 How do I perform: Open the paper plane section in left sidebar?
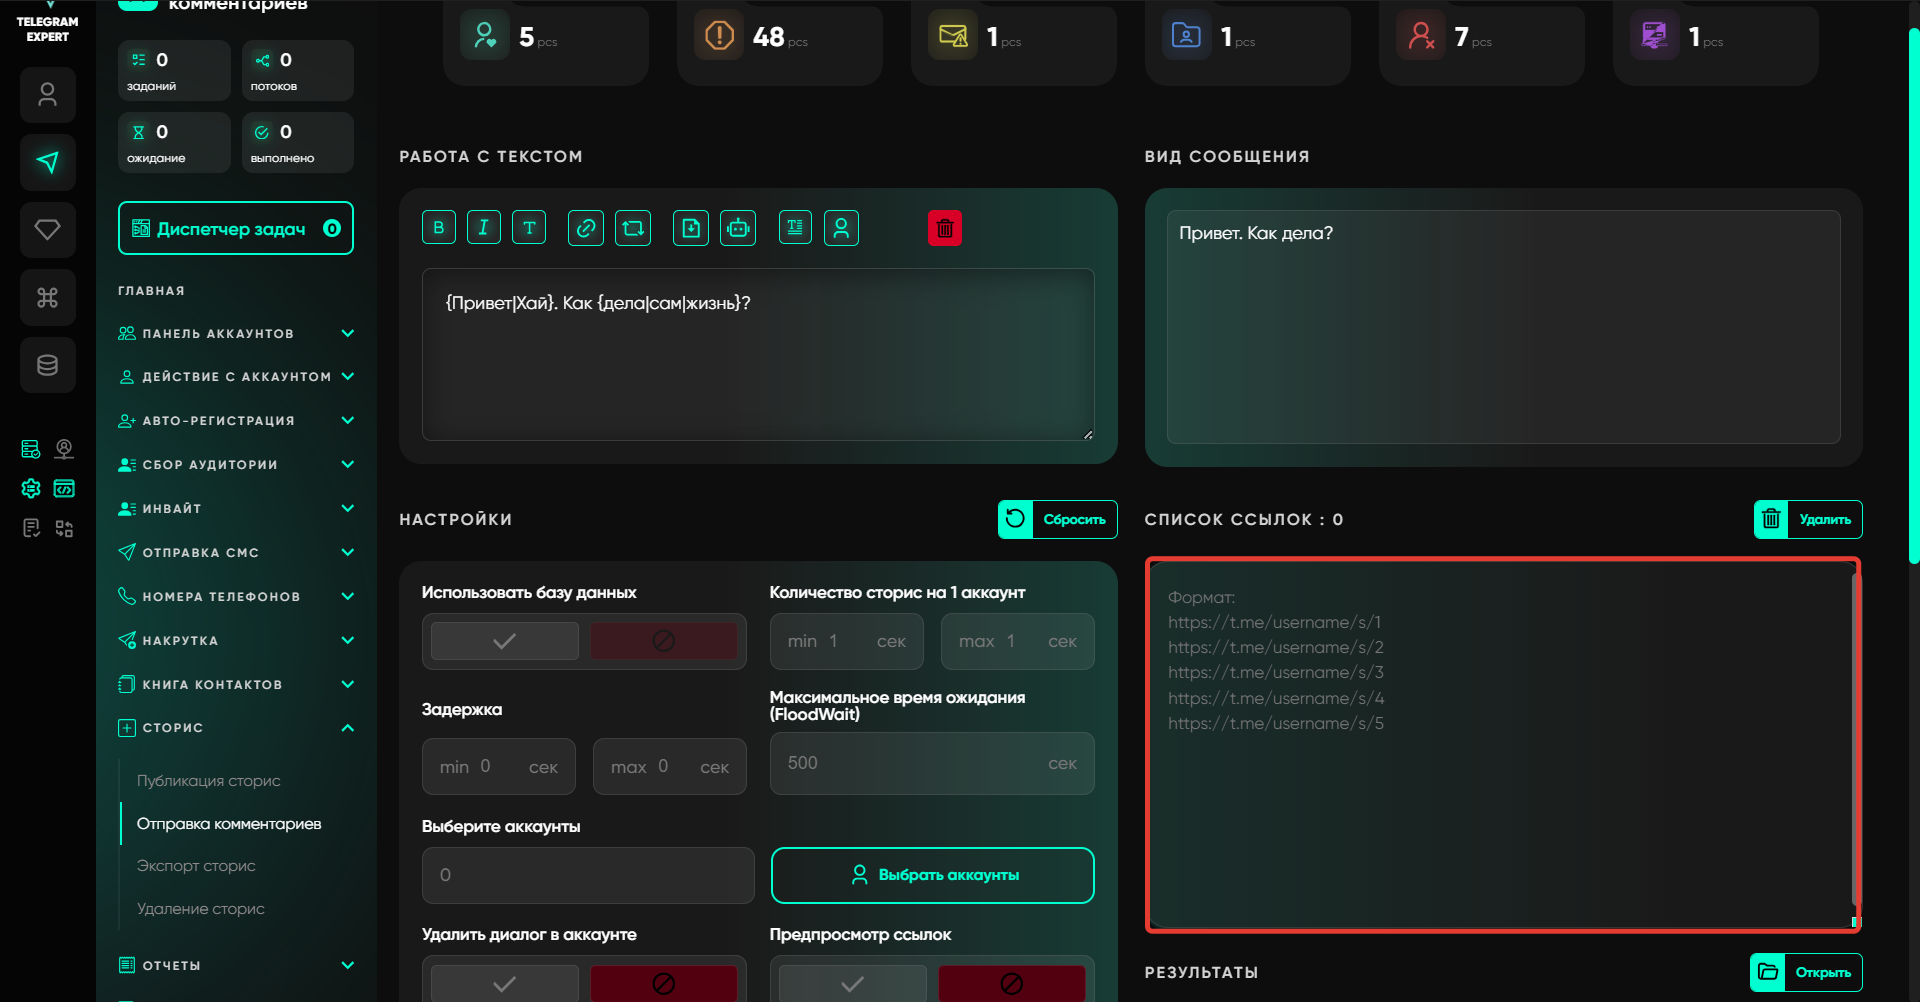pyautogui.click(x=47, y=162)
